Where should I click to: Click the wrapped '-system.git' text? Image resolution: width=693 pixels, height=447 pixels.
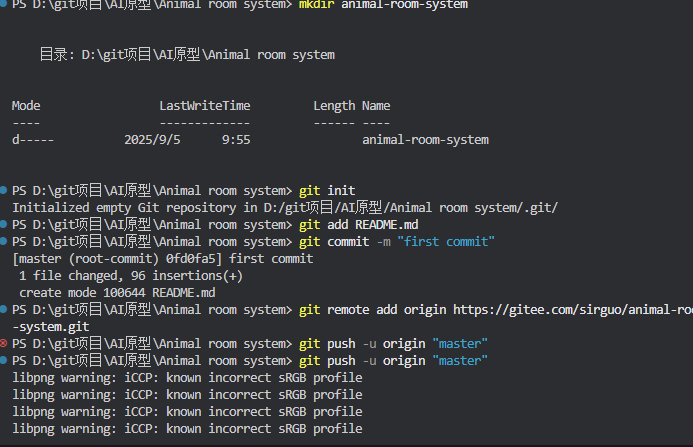(50, 327)
